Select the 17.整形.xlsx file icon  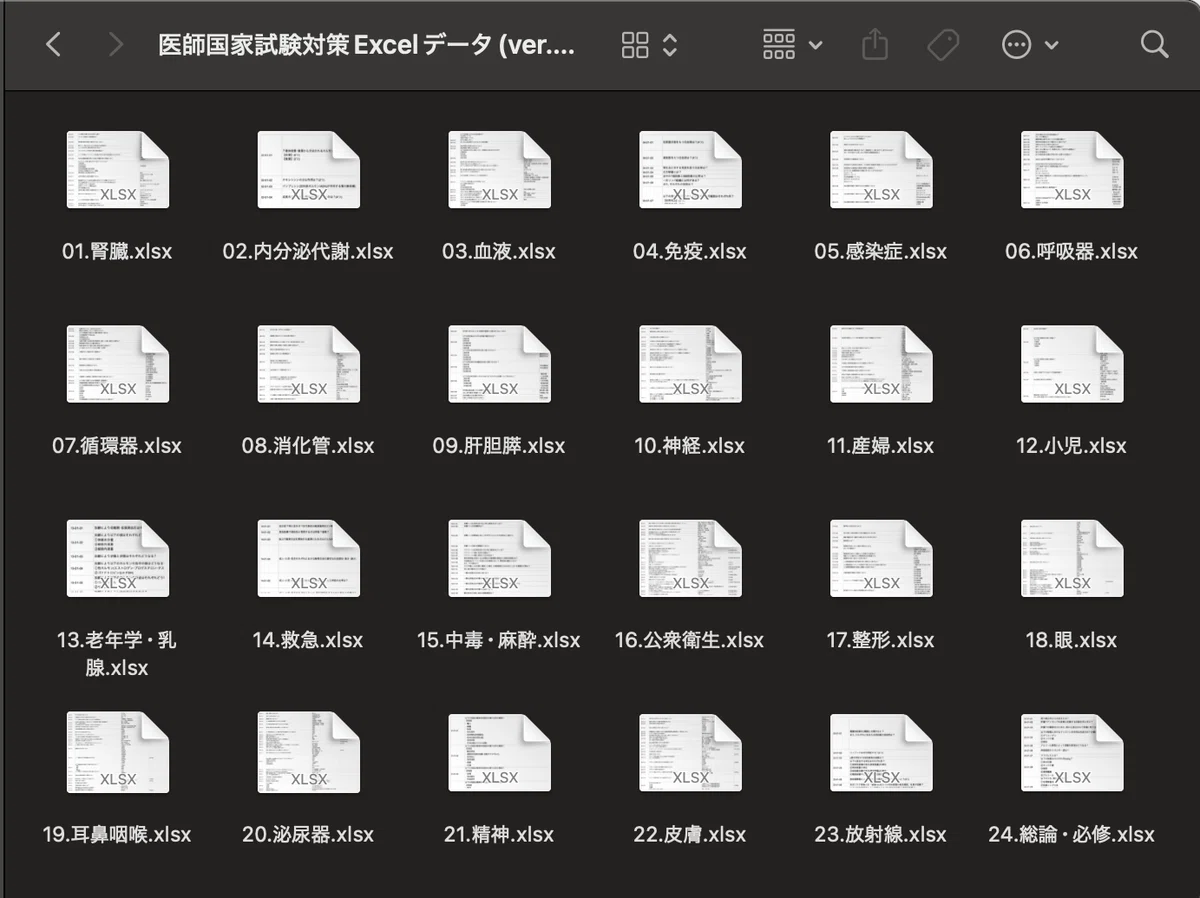[881, 558]
